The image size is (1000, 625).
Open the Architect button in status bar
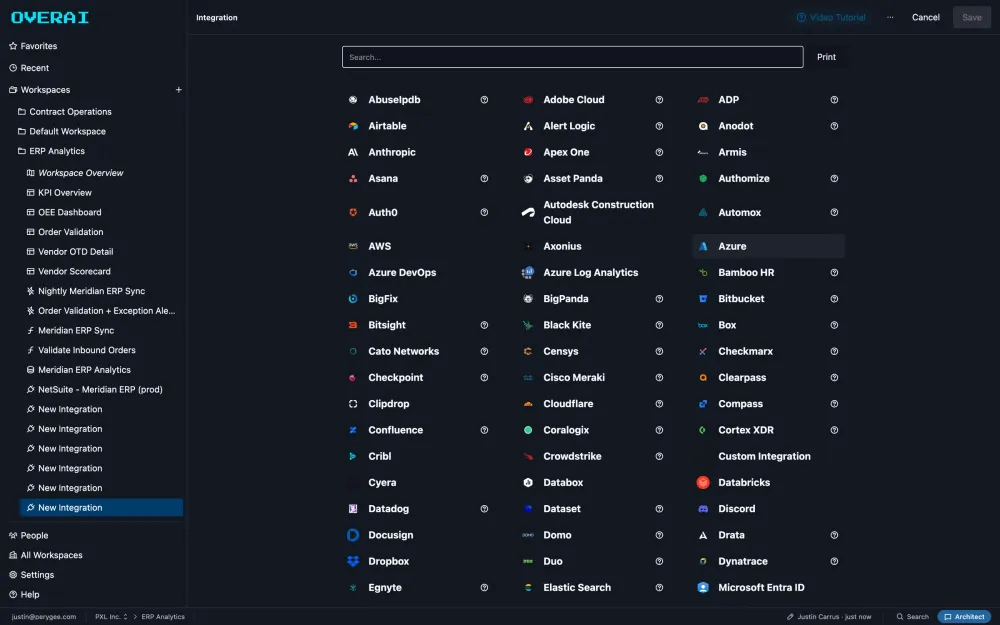pyautogui.click(x=964, y=617)
